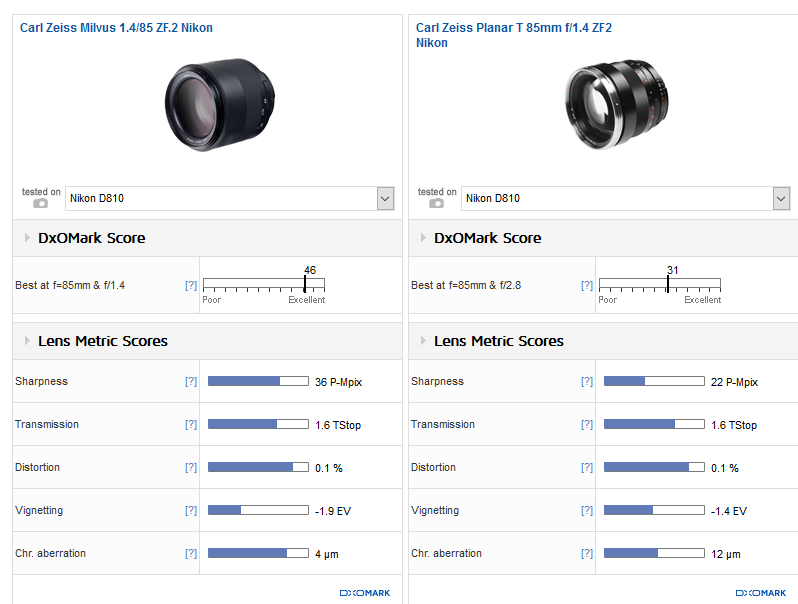This screenshot has height=604, width=798.
Task: Click the DXOMARK logo under Milvus panel
Action: [364, 593]
